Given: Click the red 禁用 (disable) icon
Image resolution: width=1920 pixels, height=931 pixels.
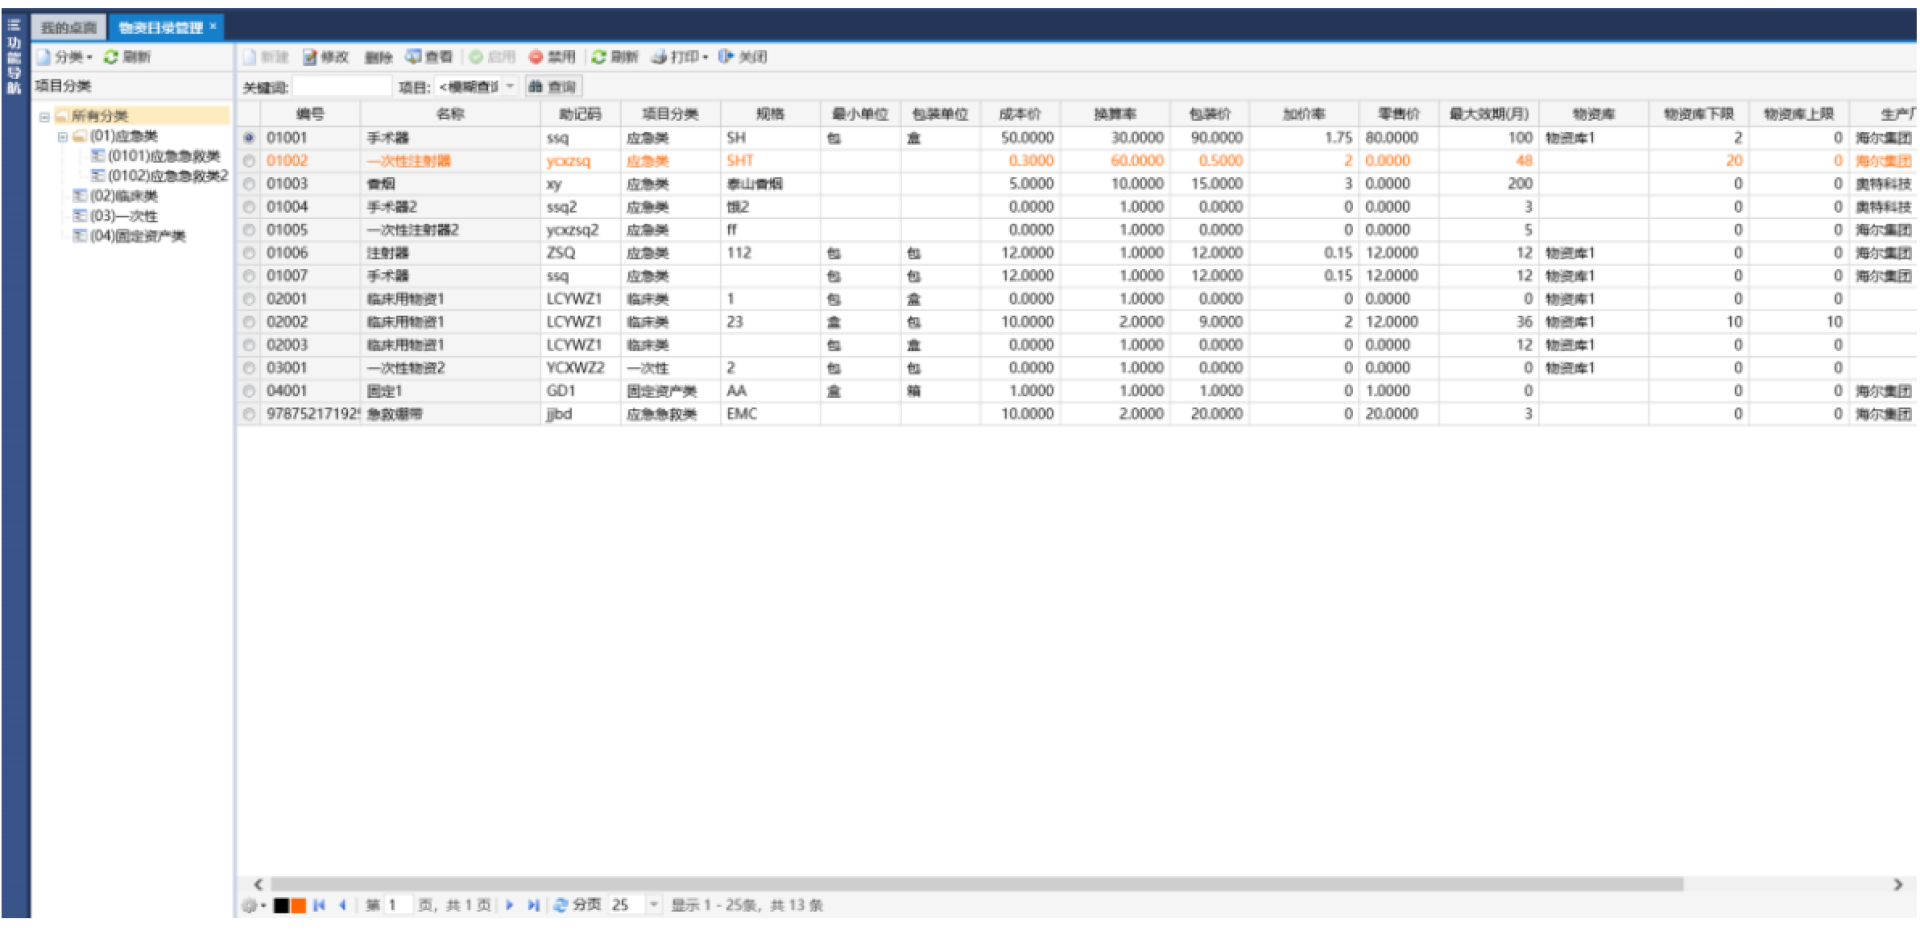Looking at the screenshot, I should [536, 57].
